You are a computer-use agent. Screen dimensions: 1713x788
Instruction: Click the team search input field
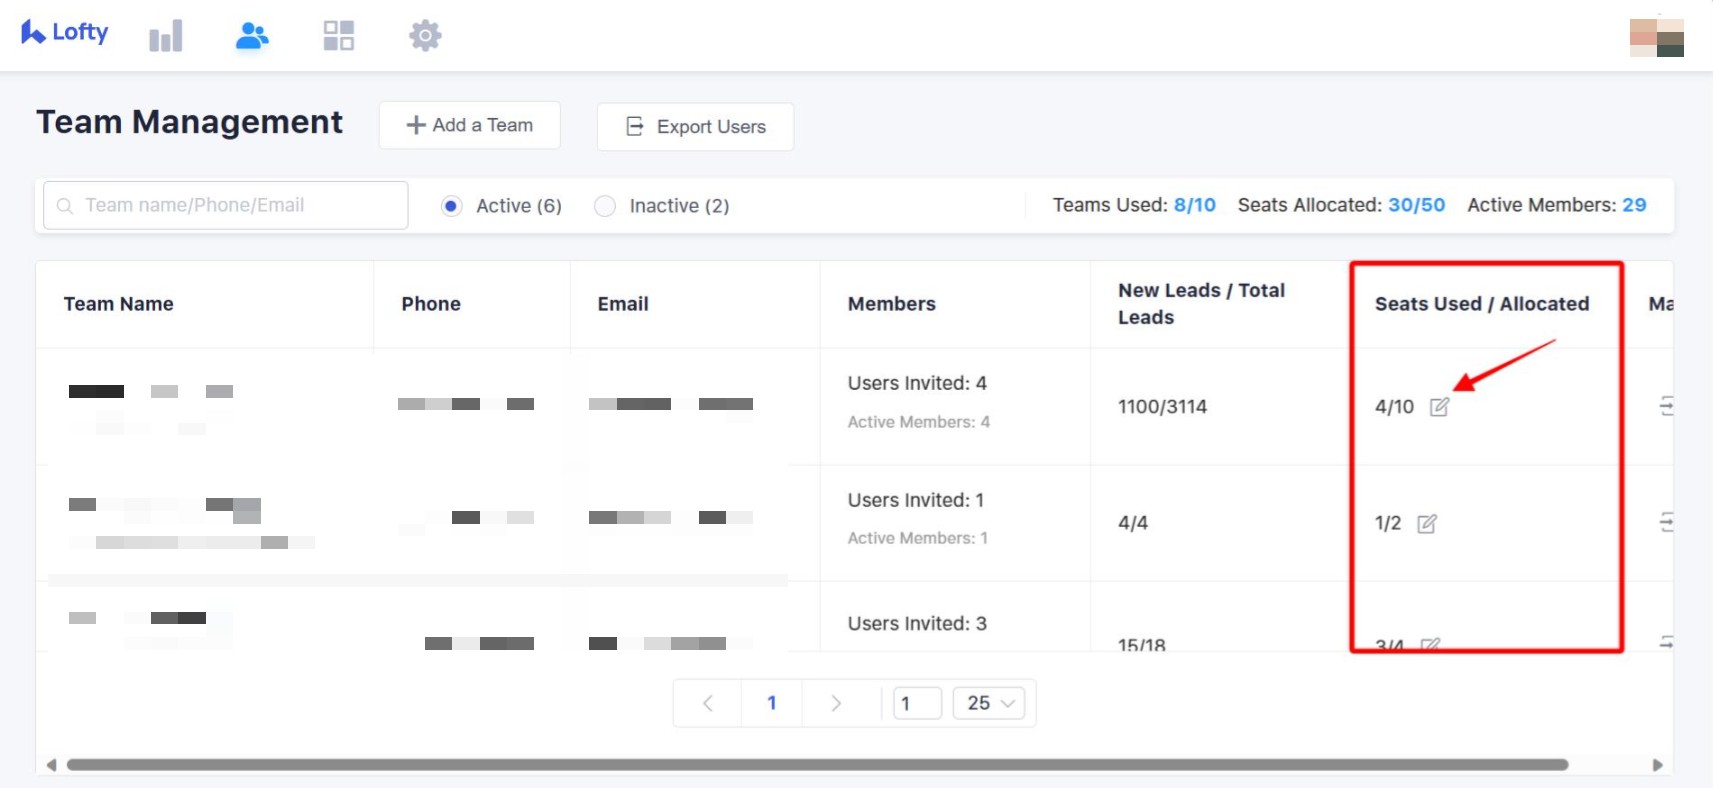click(226, 205)
